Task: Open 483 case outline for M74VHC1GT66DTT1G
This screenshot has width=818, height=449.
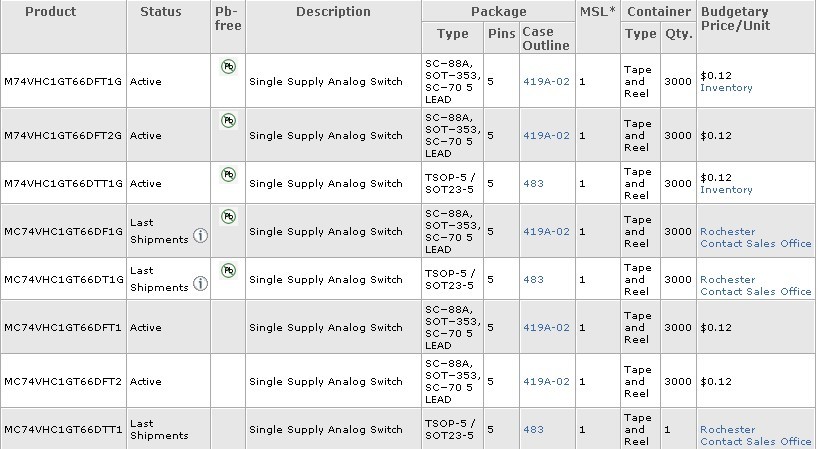Action: tap(533, 184)
